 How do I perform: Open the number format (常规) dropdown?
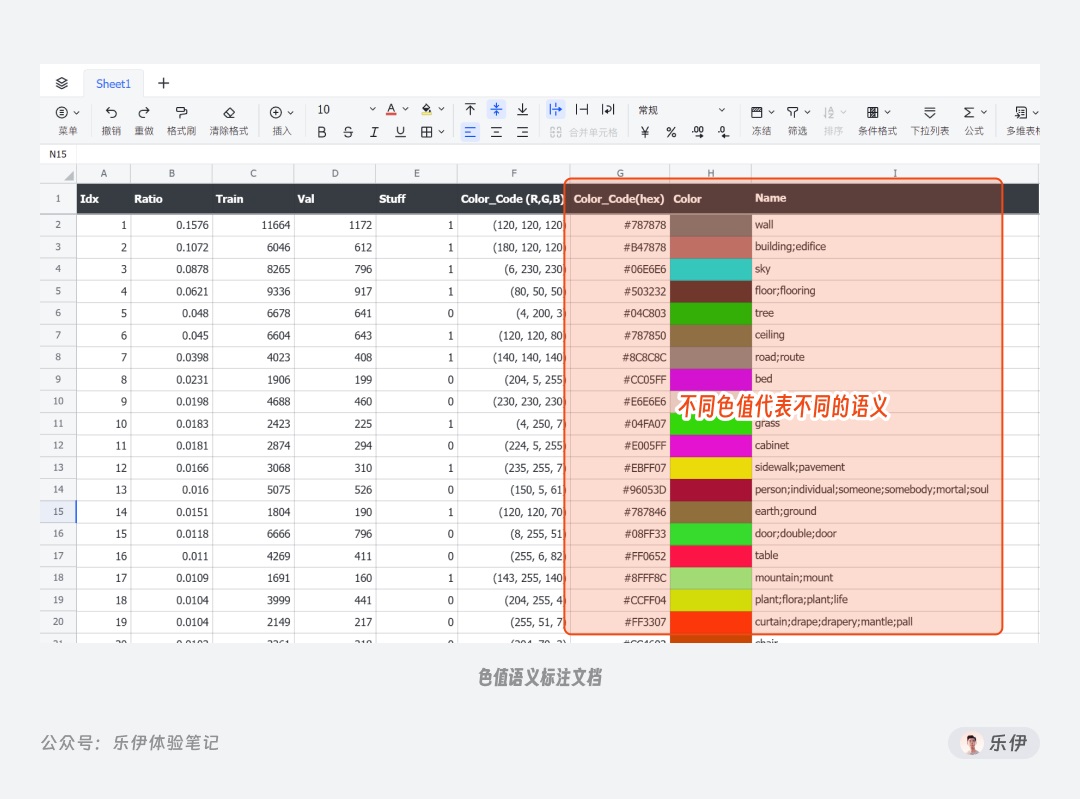pyautogui.click(x=680, y=110)
